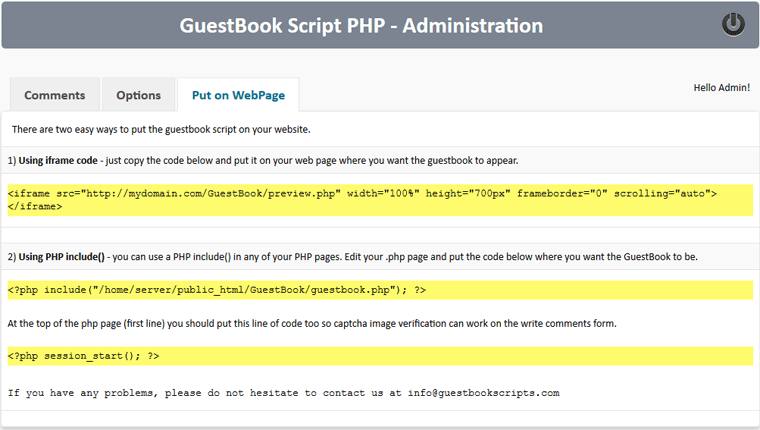Screen dimensions: 760x430
Task: Click the PHP include code snippet
Action: pos(380,290)
